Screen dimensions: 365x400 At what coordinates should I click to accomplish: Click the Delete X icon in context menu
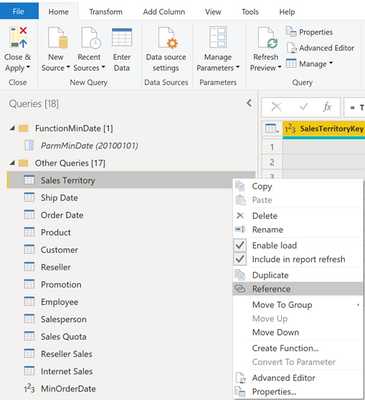point(240,216)
